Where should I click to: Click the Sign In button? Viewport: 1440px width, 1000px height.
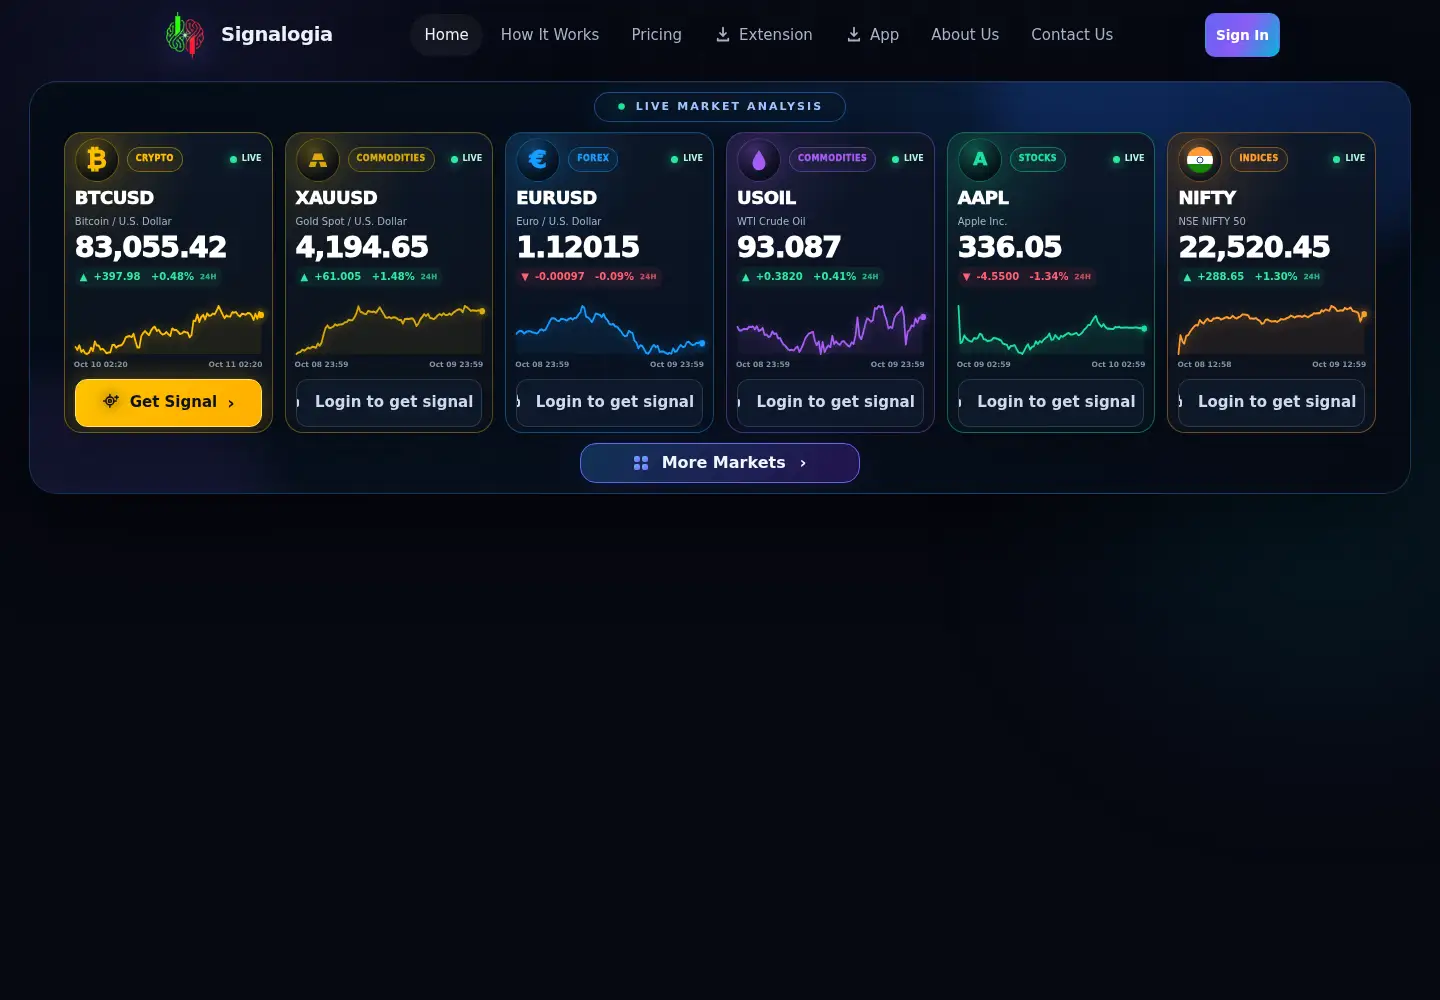[1242, 35]
